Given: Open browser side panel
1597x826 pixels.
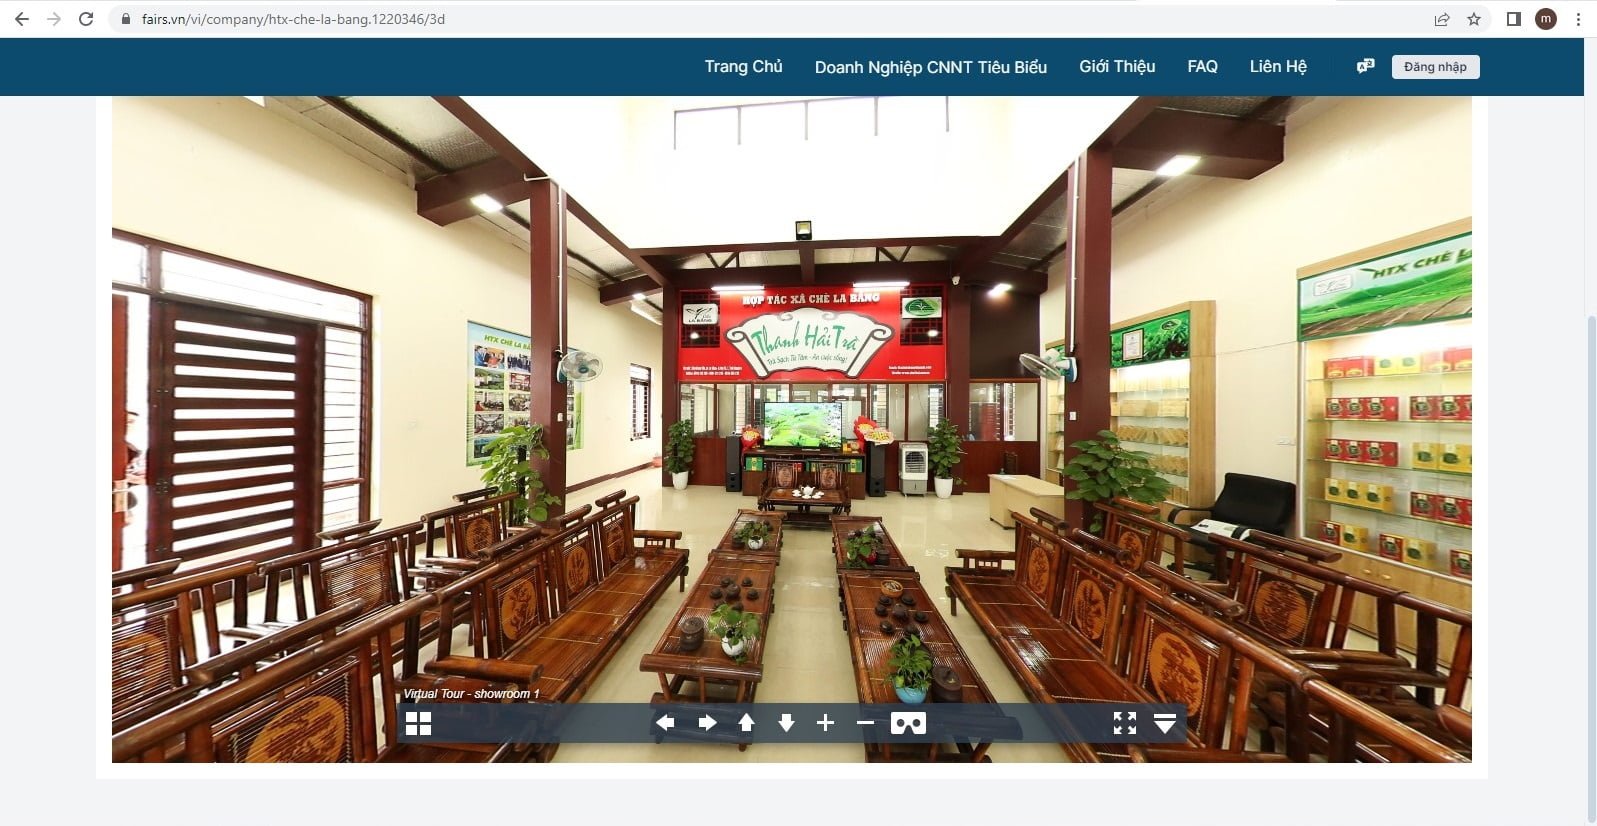Looking at the screenshot, I should [x=1514, y=19].
